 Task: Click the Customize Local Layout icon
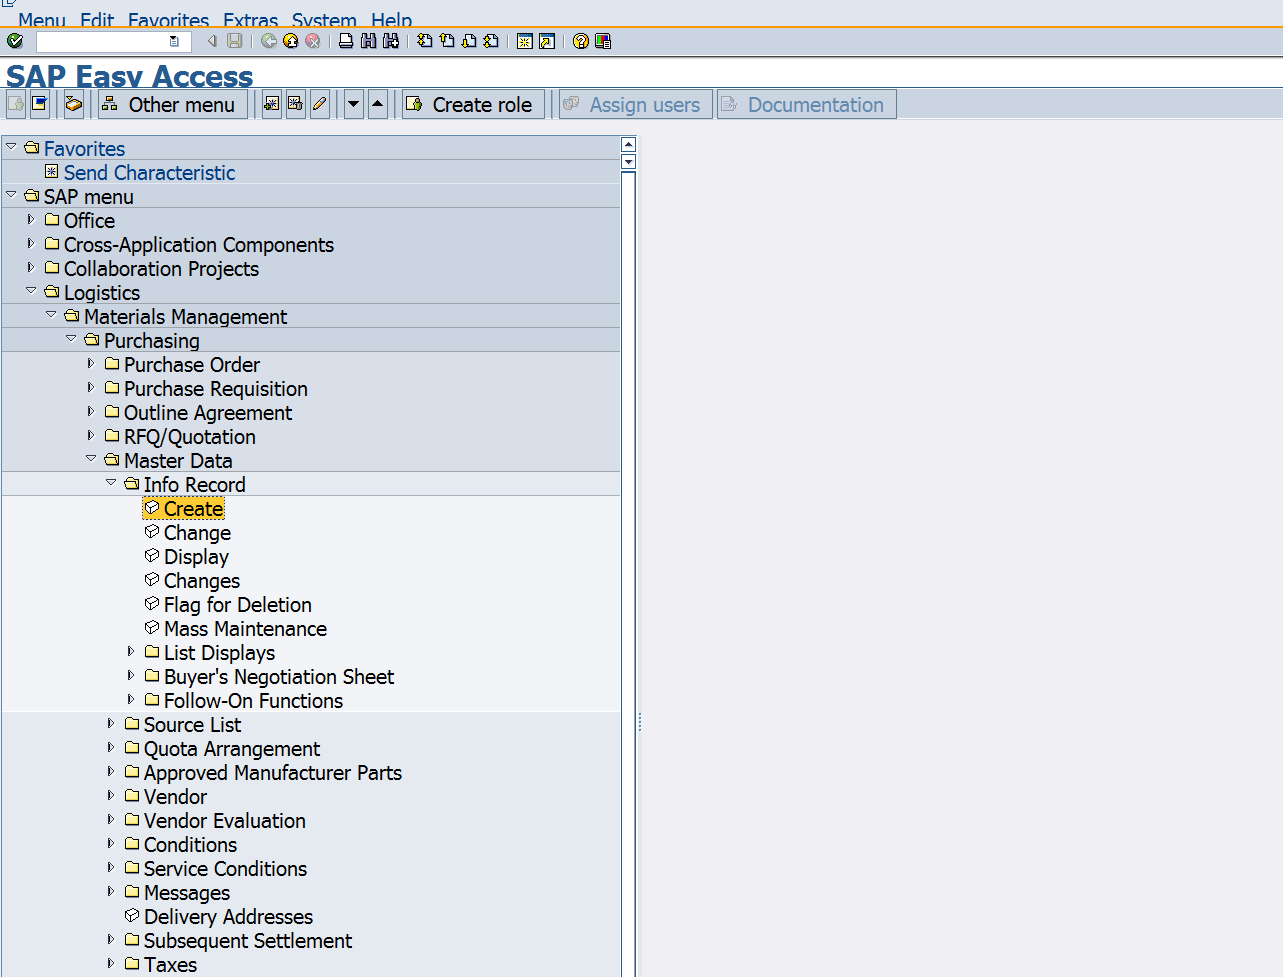pyautogui.click(x=603, y=41)
